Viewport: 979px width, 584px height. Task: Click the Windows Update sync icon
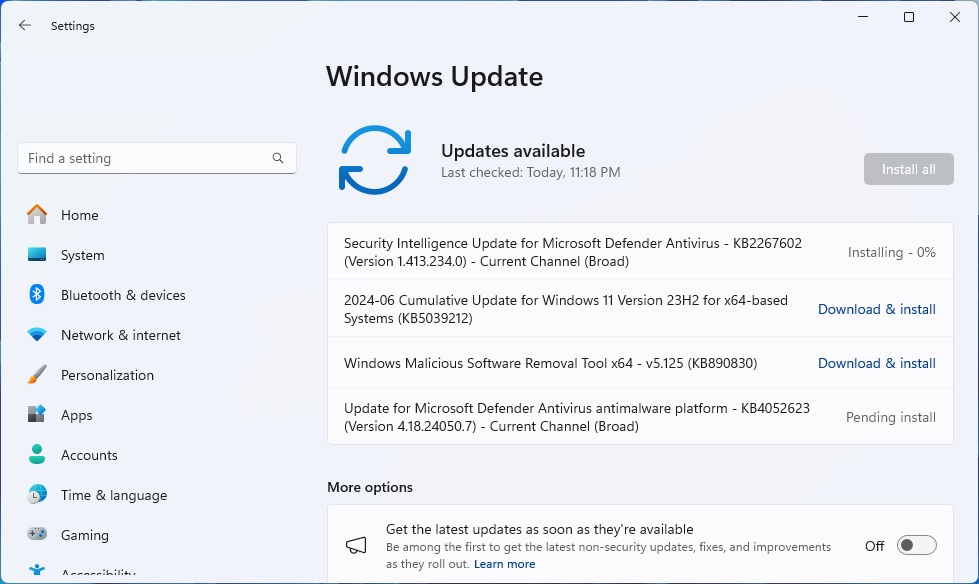375,160
